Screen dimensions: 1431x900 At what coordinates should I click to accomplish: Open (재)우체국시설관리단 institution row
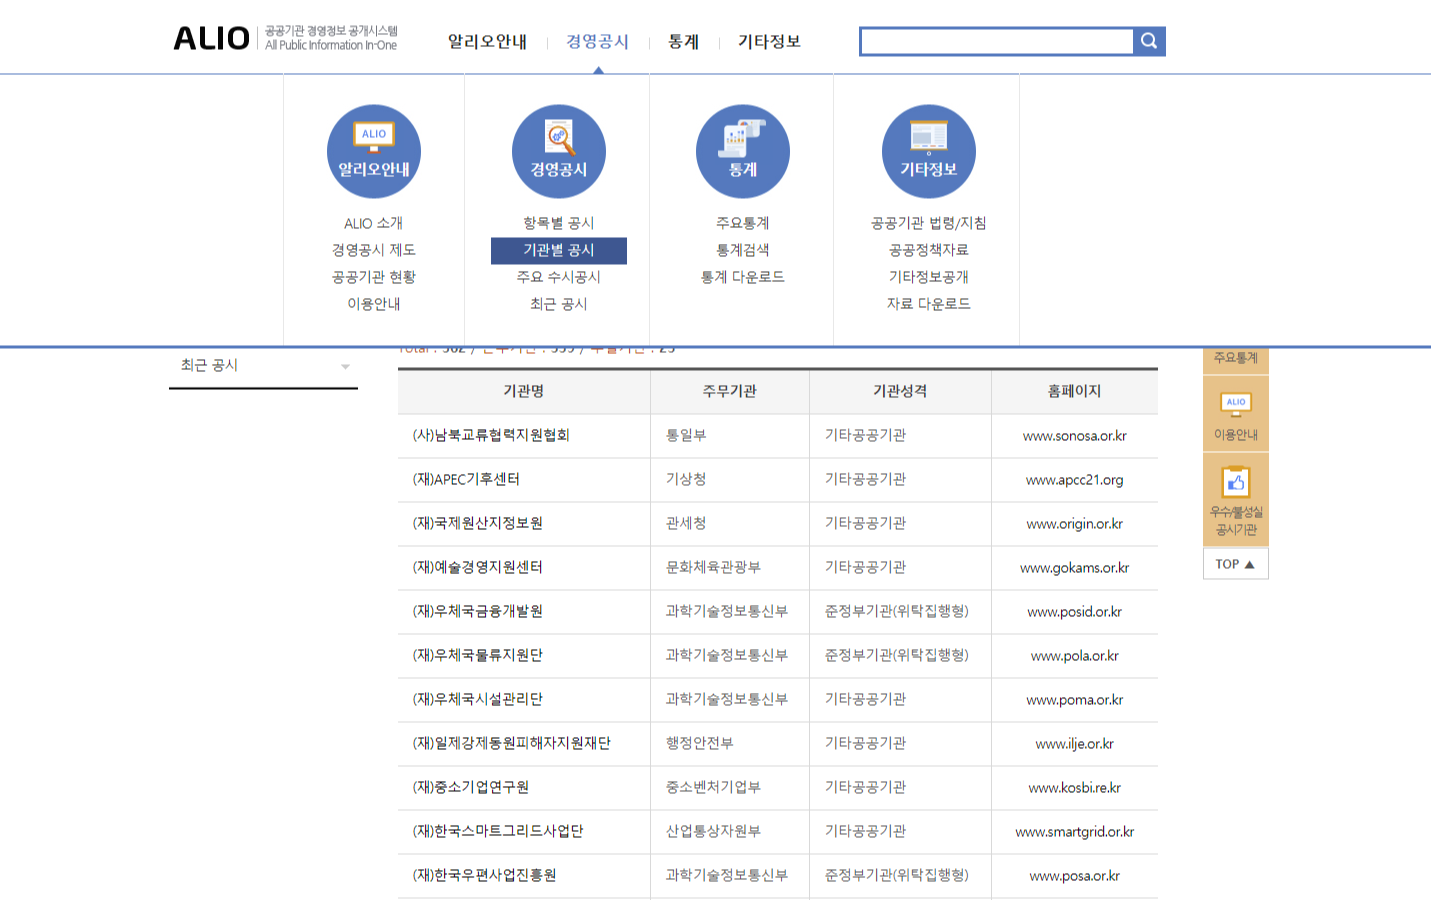[478, 700]
